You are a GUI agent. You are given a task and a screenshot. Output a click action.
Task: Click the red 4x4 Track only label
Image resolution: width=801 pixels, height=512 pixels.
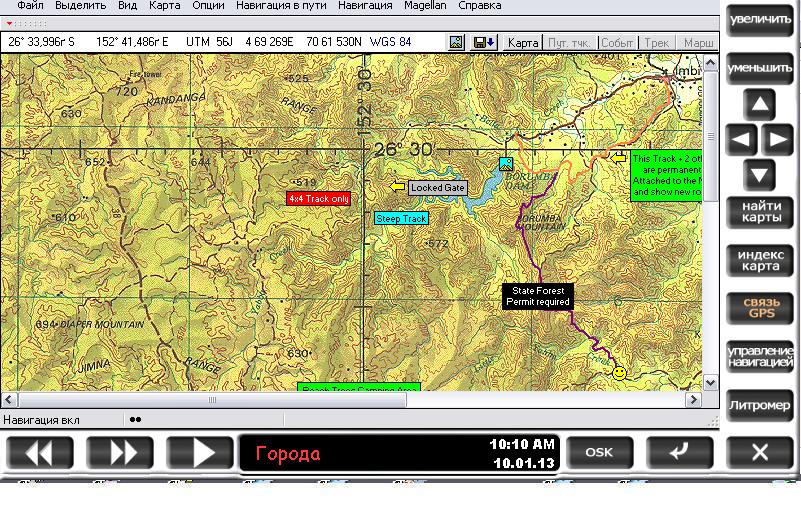(319, 199)
